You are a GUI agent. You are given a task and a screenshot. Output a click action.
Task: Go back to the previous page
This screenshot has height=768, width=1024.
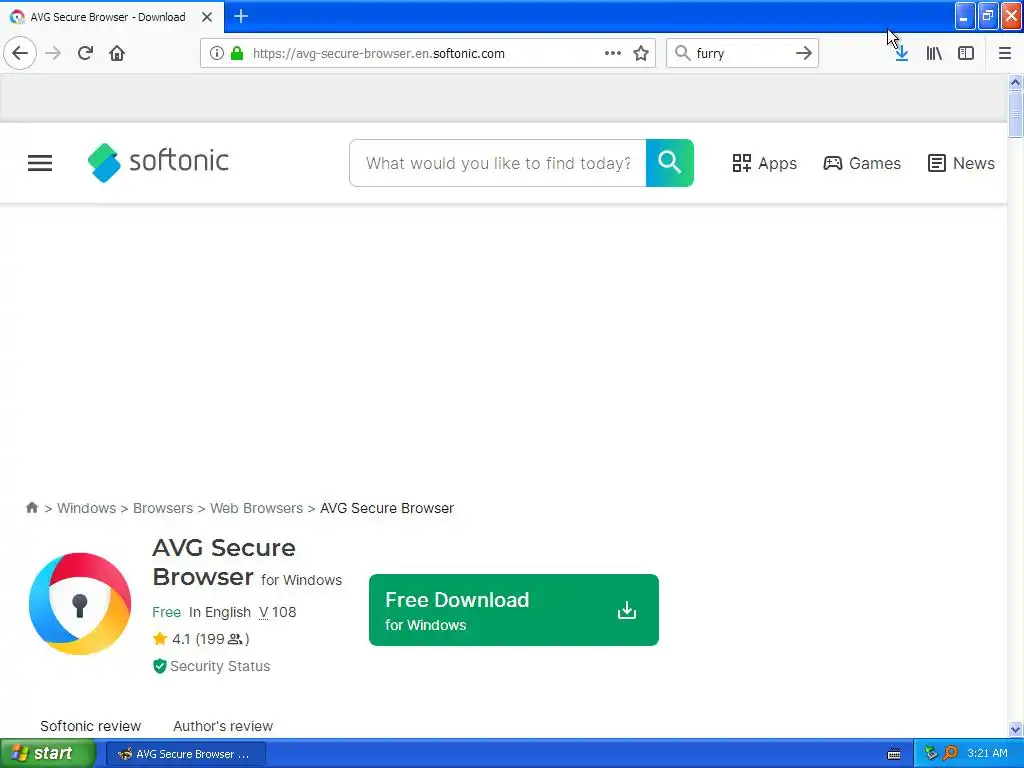click(20, 53)
